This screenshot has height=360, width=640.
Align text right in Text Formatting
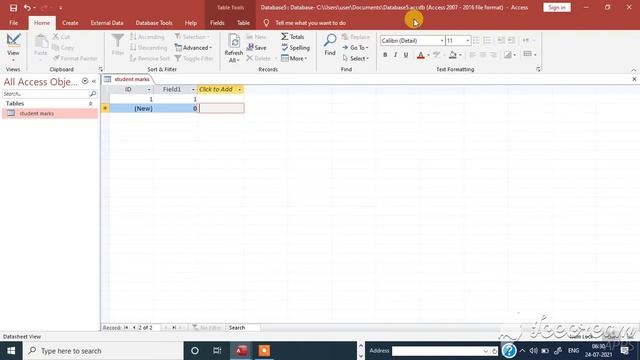(493, 55)
